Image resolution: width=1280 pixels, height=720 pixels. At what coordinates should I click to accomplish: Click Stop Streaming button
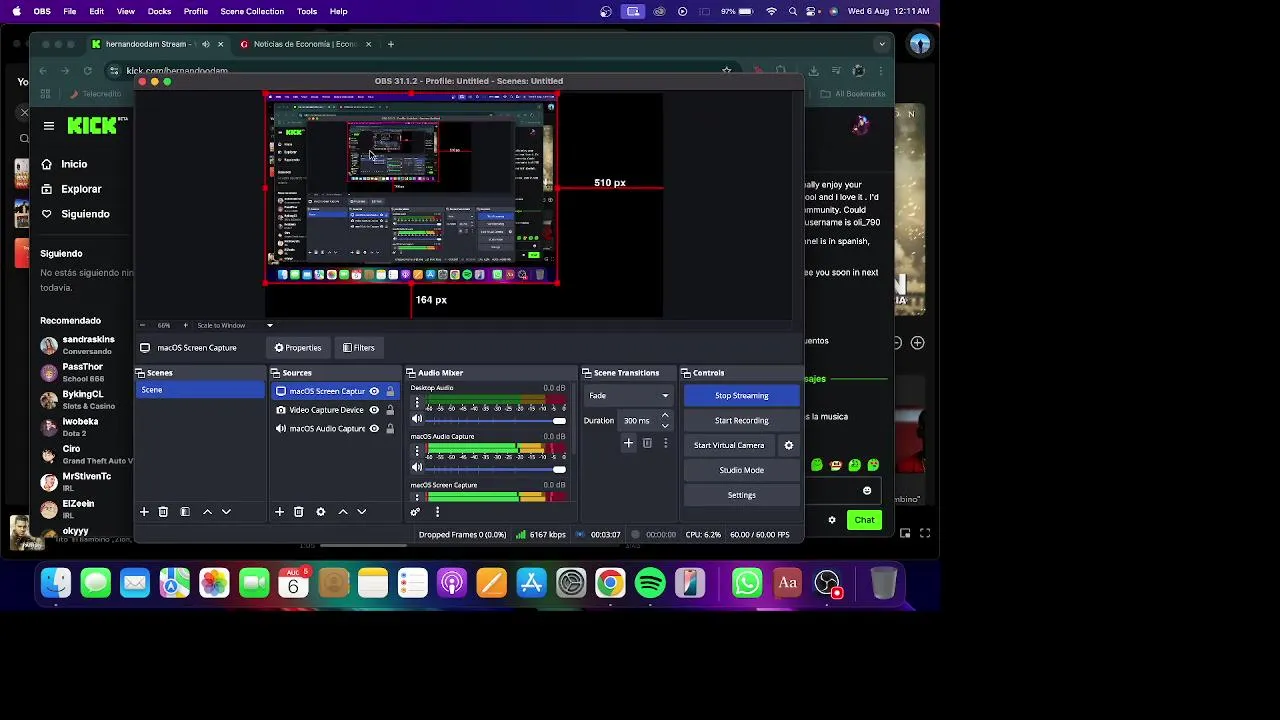pos(741,396)
